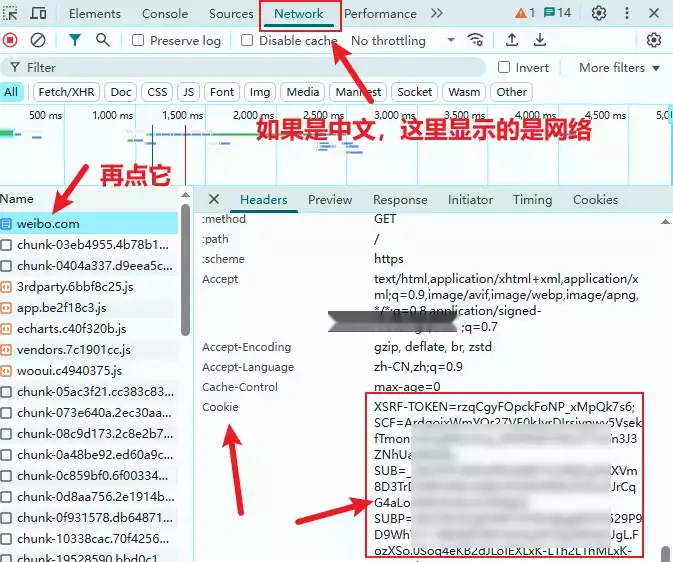Open the network search magnifier
The height and width of the screenshot is (562, 673).
click(103, 40)
